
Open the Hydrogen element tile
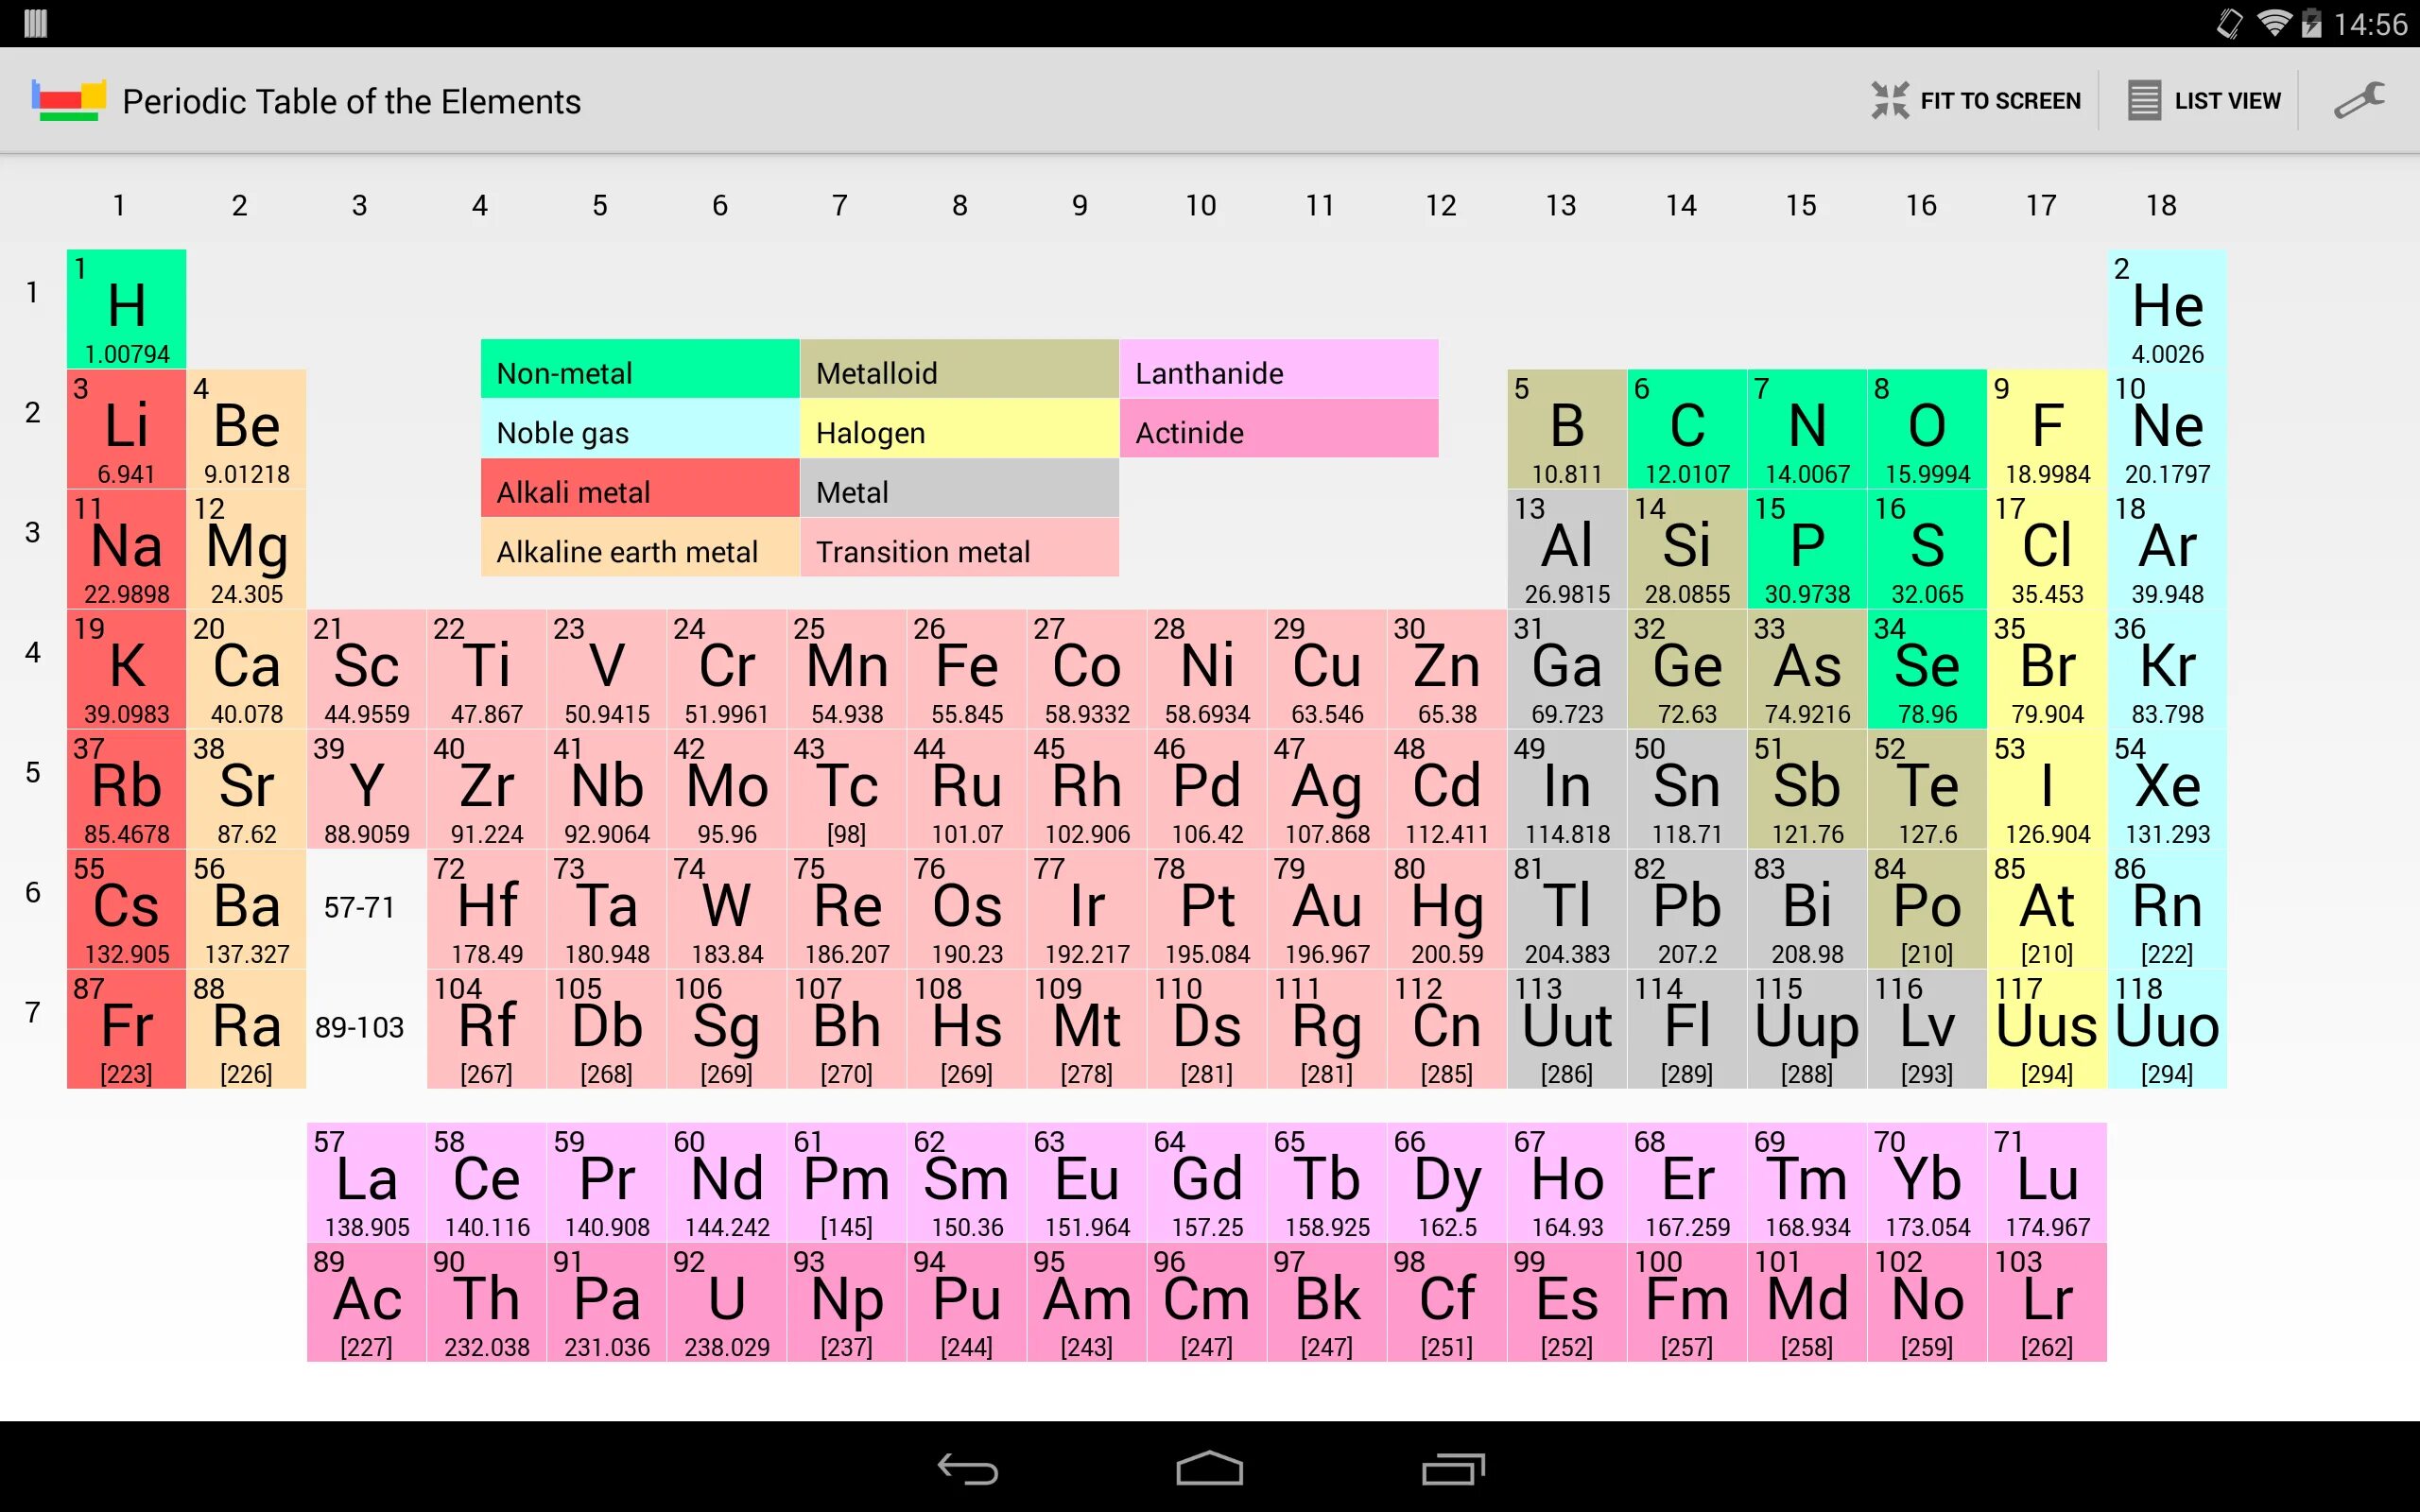coord(127,308)
